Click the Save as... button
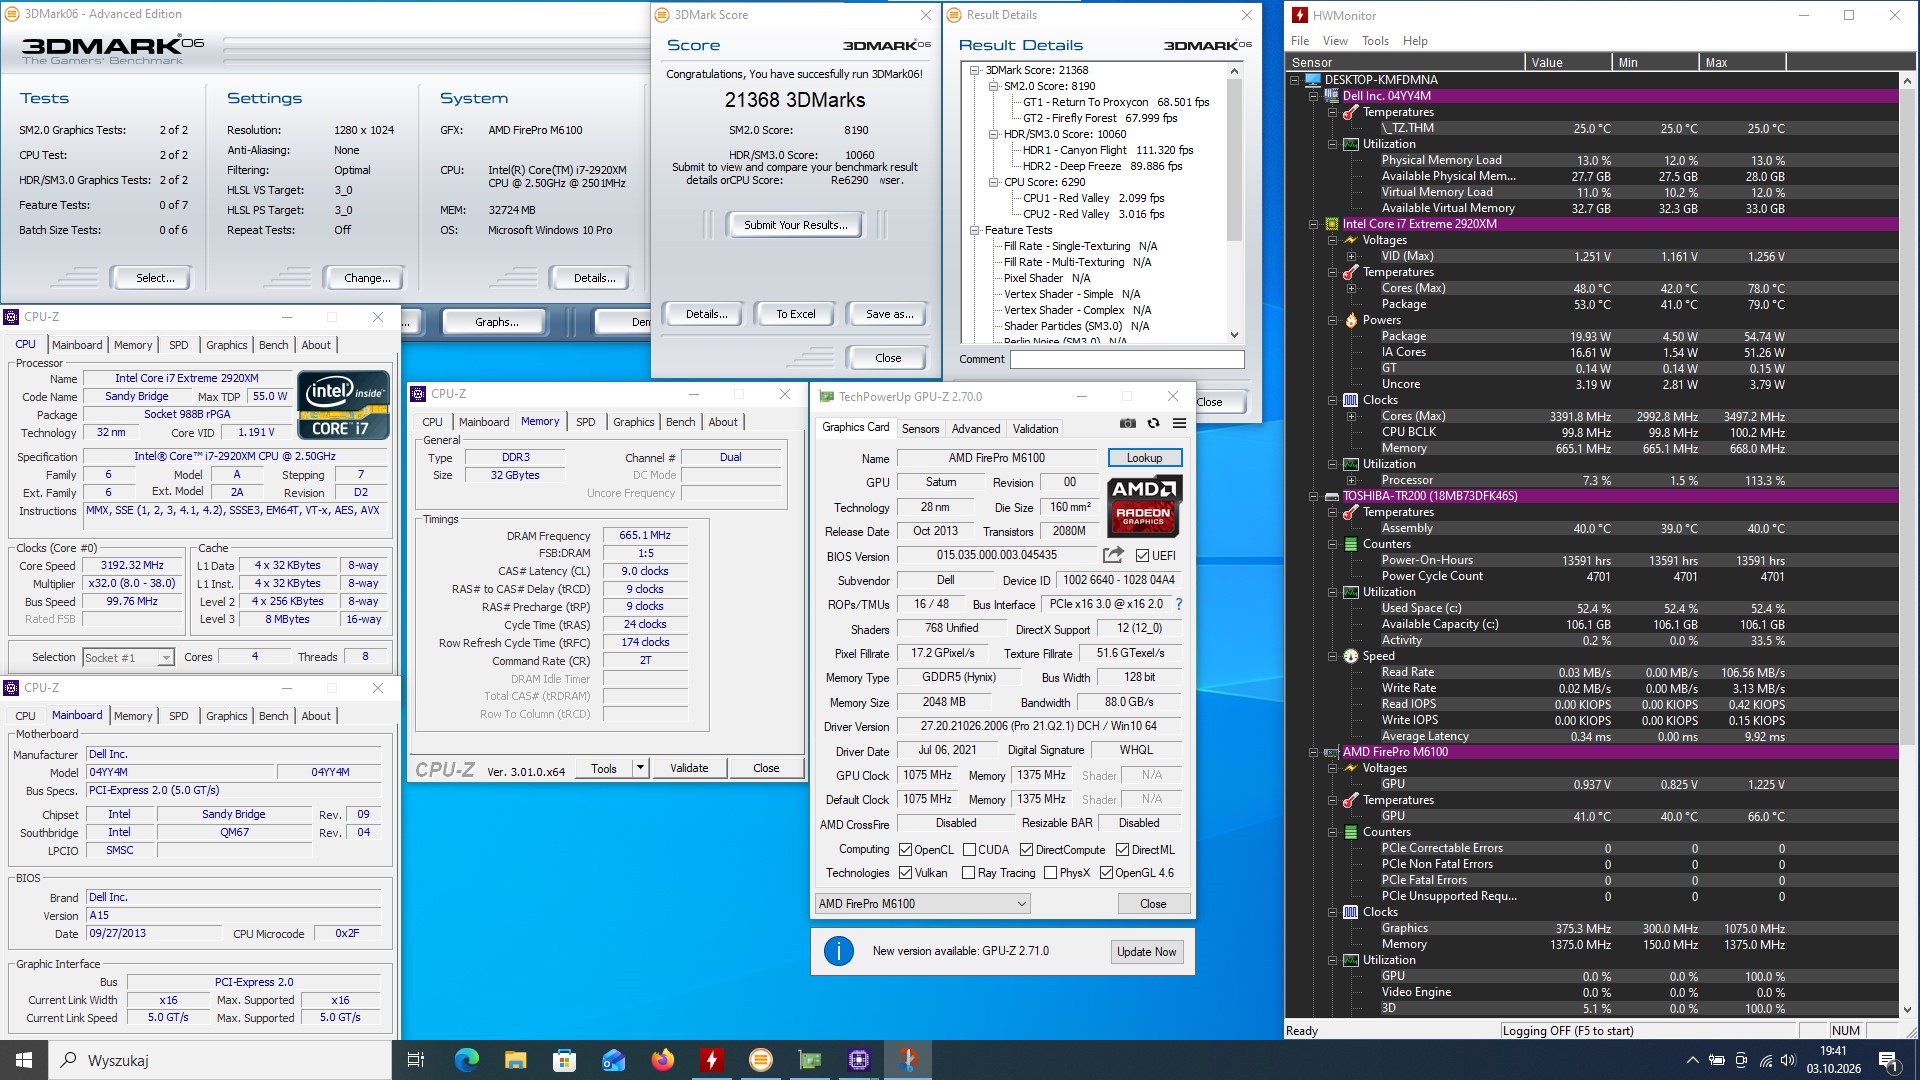Image resolution: width=1920 pixels, height=1080 pixels. (889, 314)
